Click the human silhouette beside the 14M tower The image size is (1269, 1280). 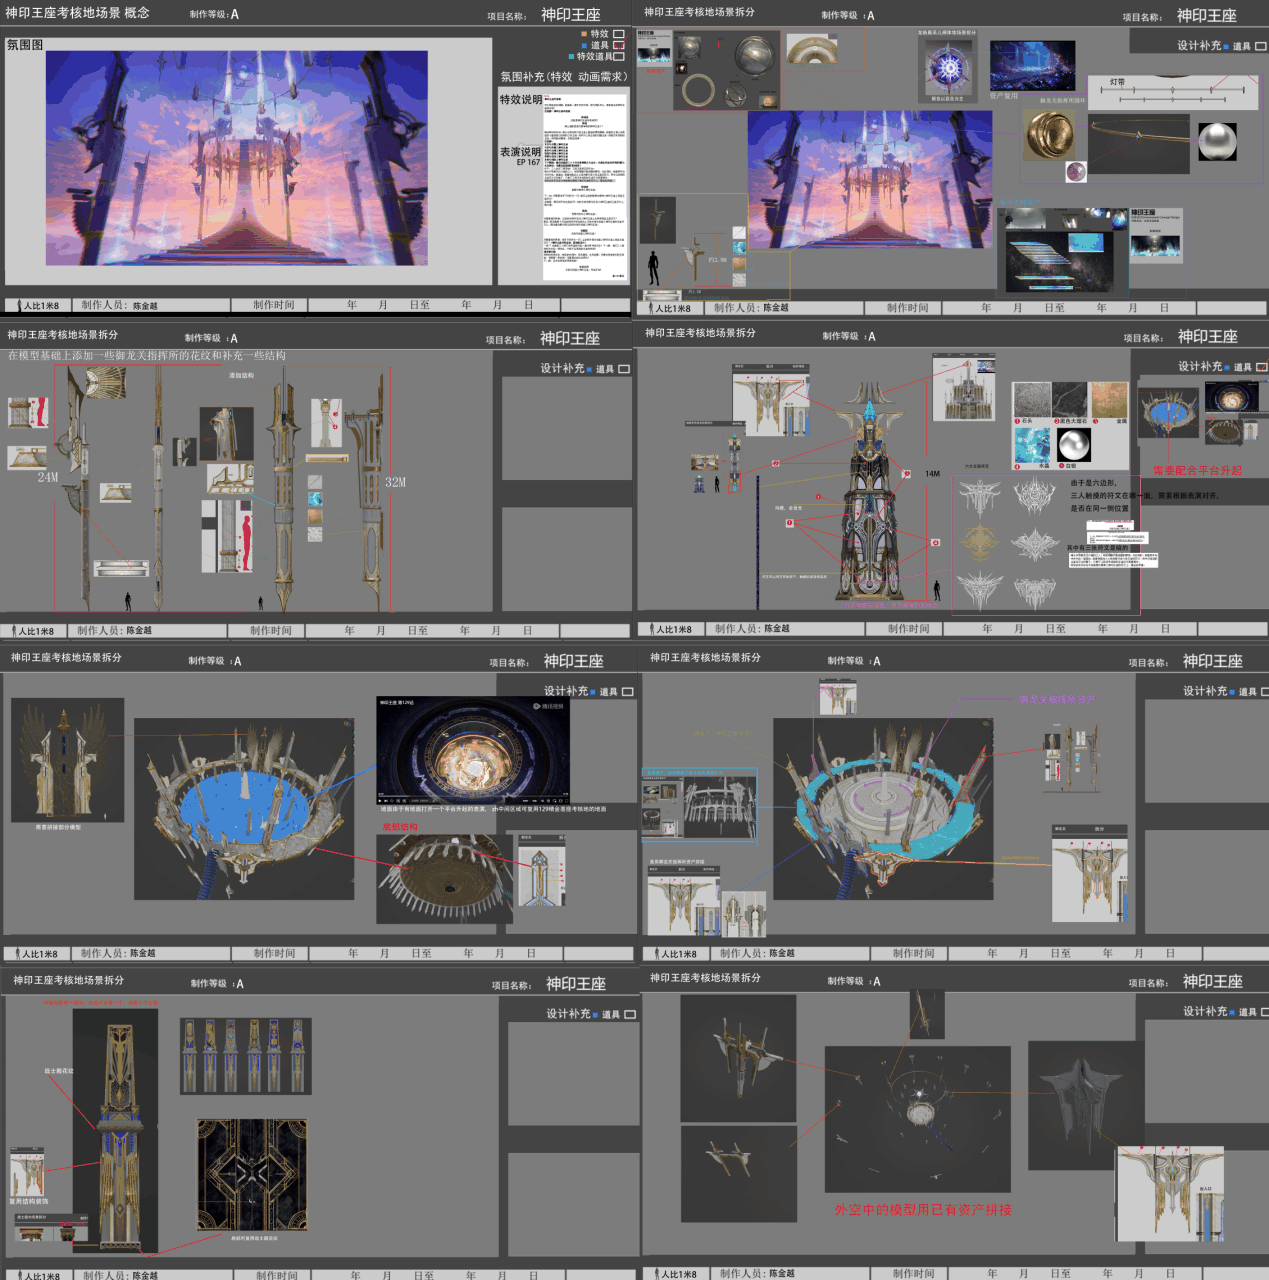tap(937, 590)
